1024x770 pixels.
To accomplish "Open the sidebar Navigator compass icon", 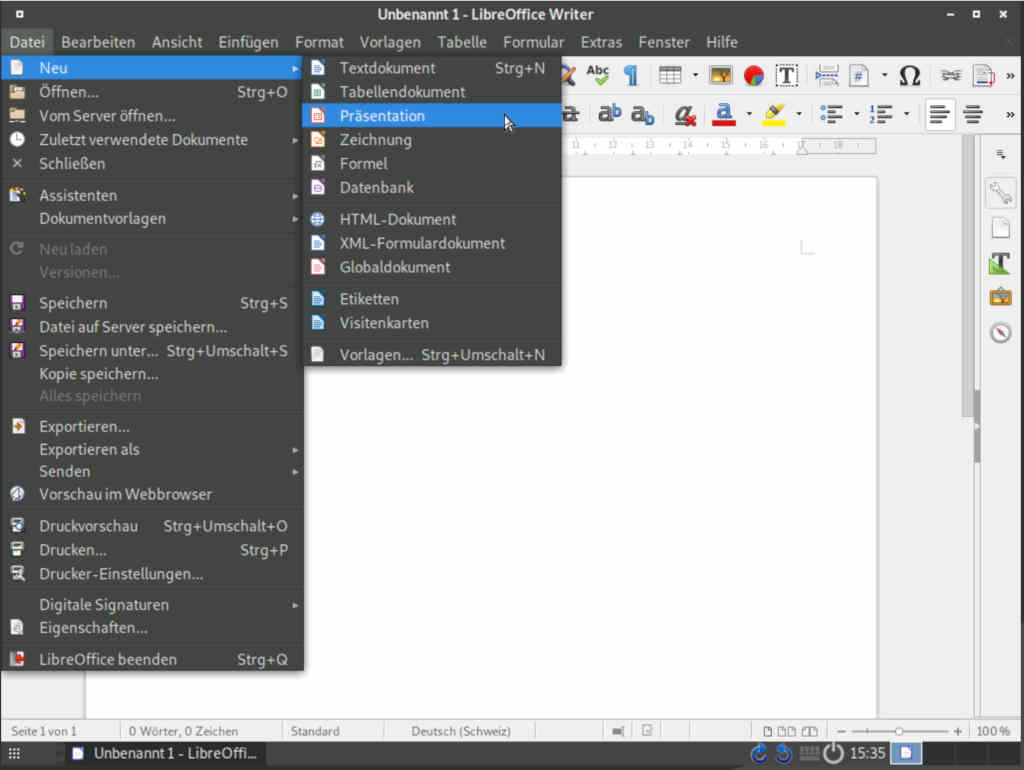I will (1000, 332).
